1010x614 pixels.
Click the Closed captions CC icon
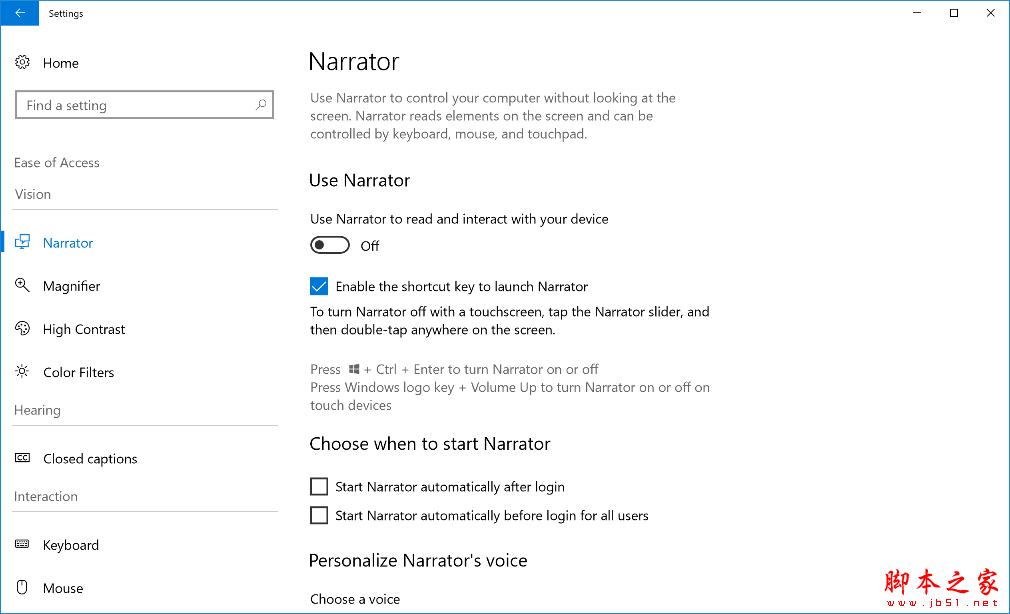point(22,459)
